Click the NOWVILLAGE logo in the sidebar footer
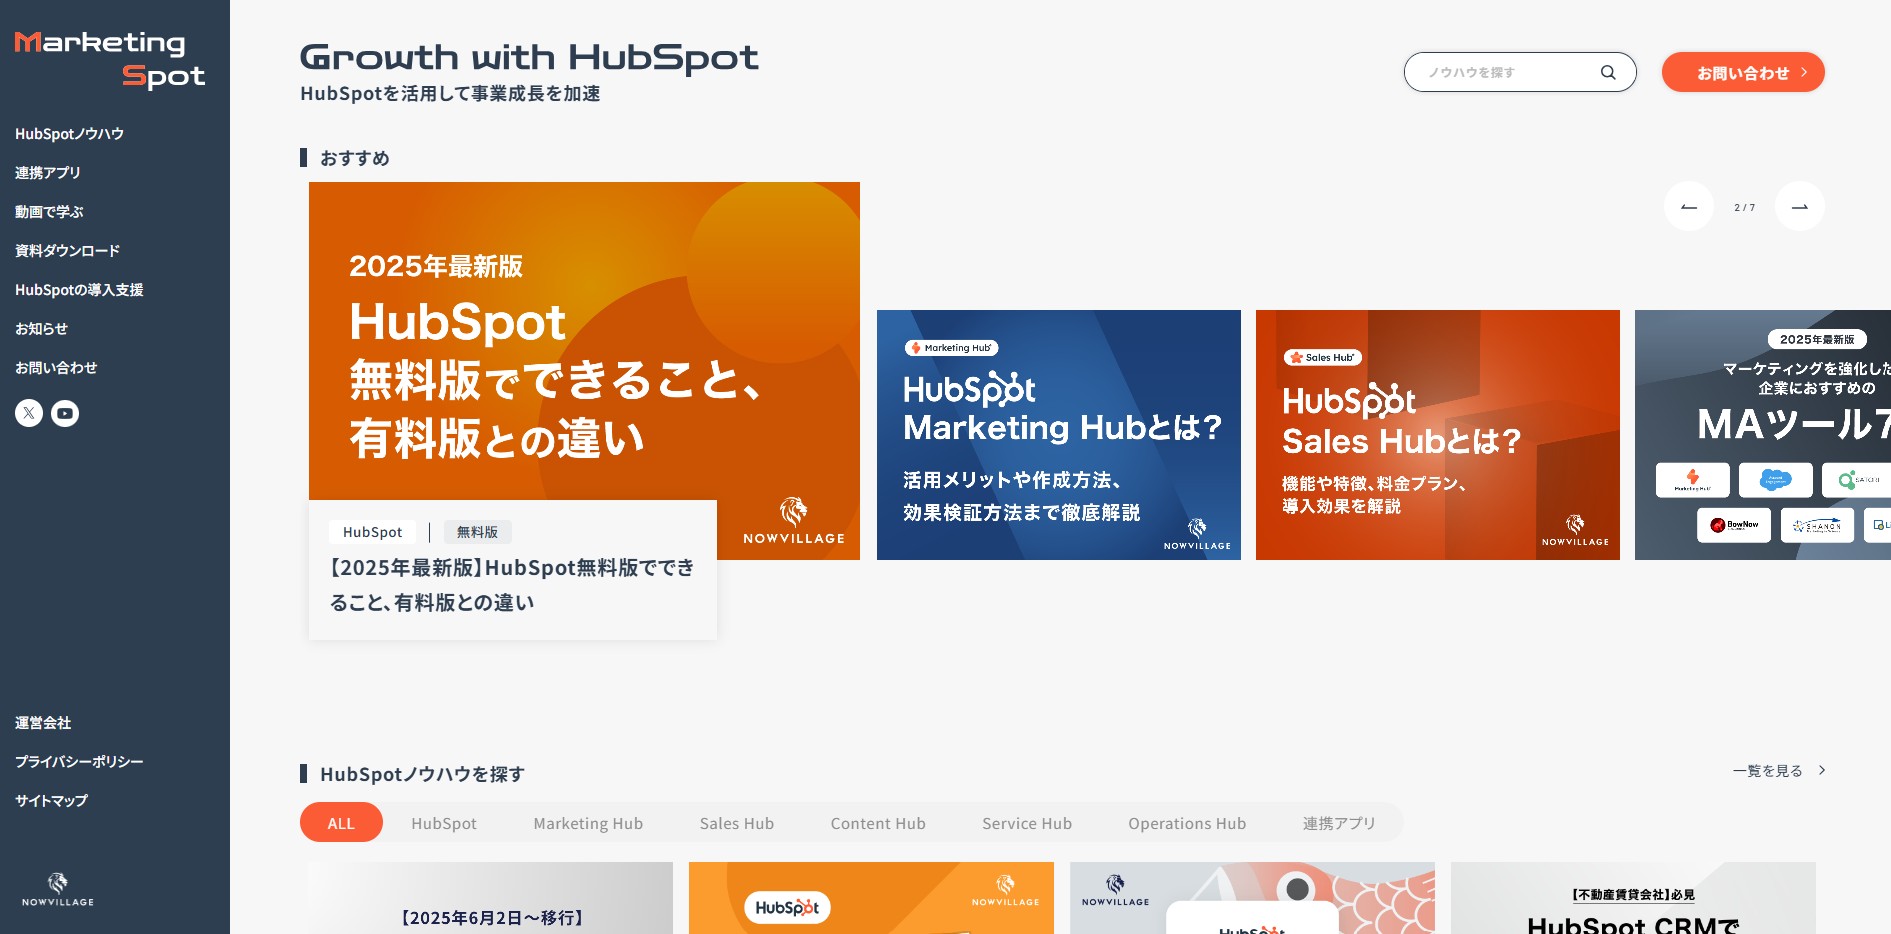This screenshot has height=934, width=1891. (x=58, y=889)
